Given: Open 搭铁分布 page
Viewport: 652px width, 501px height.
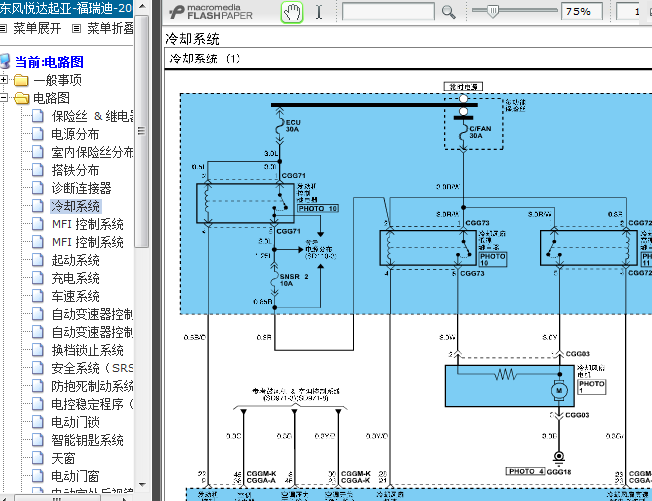Looking at the screenshot, I should 75,170.
